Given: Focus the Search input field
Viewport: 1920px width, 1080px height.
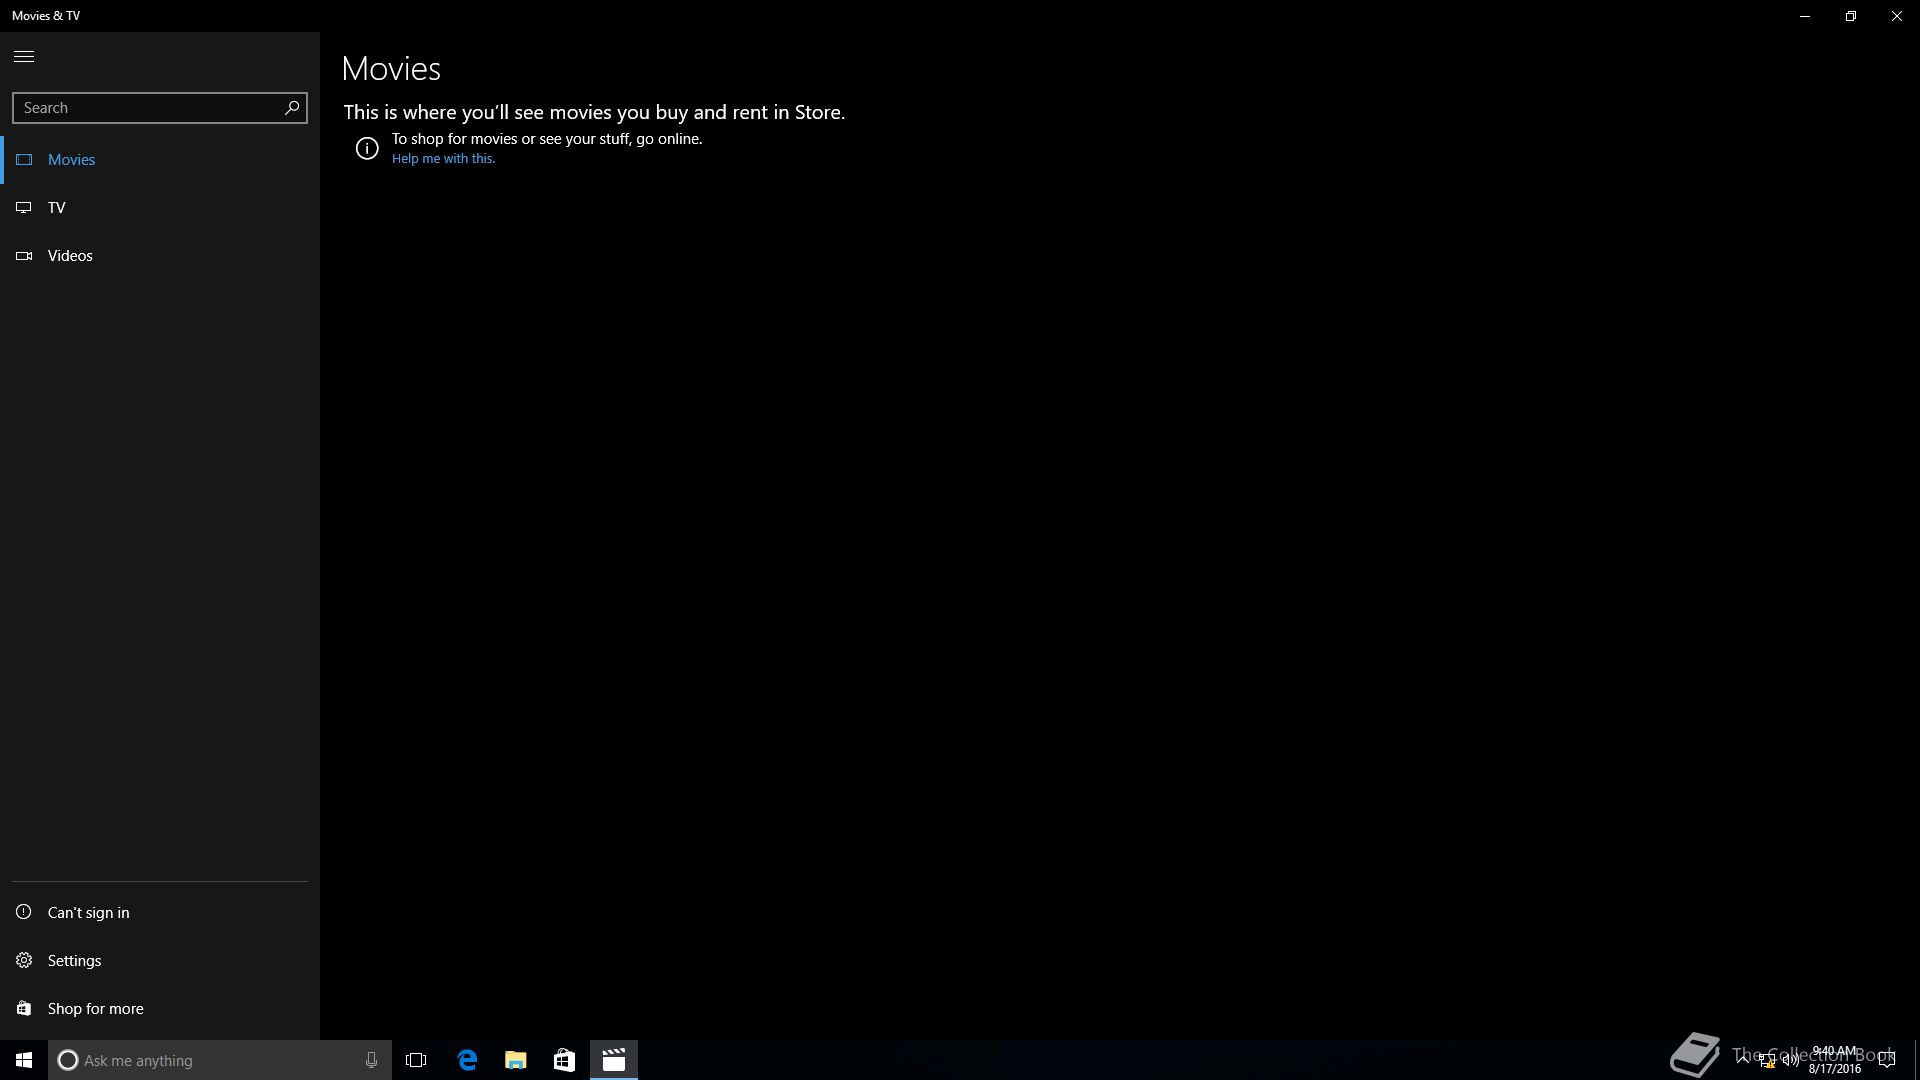Looking at the screenshot, I should point(160,108).
